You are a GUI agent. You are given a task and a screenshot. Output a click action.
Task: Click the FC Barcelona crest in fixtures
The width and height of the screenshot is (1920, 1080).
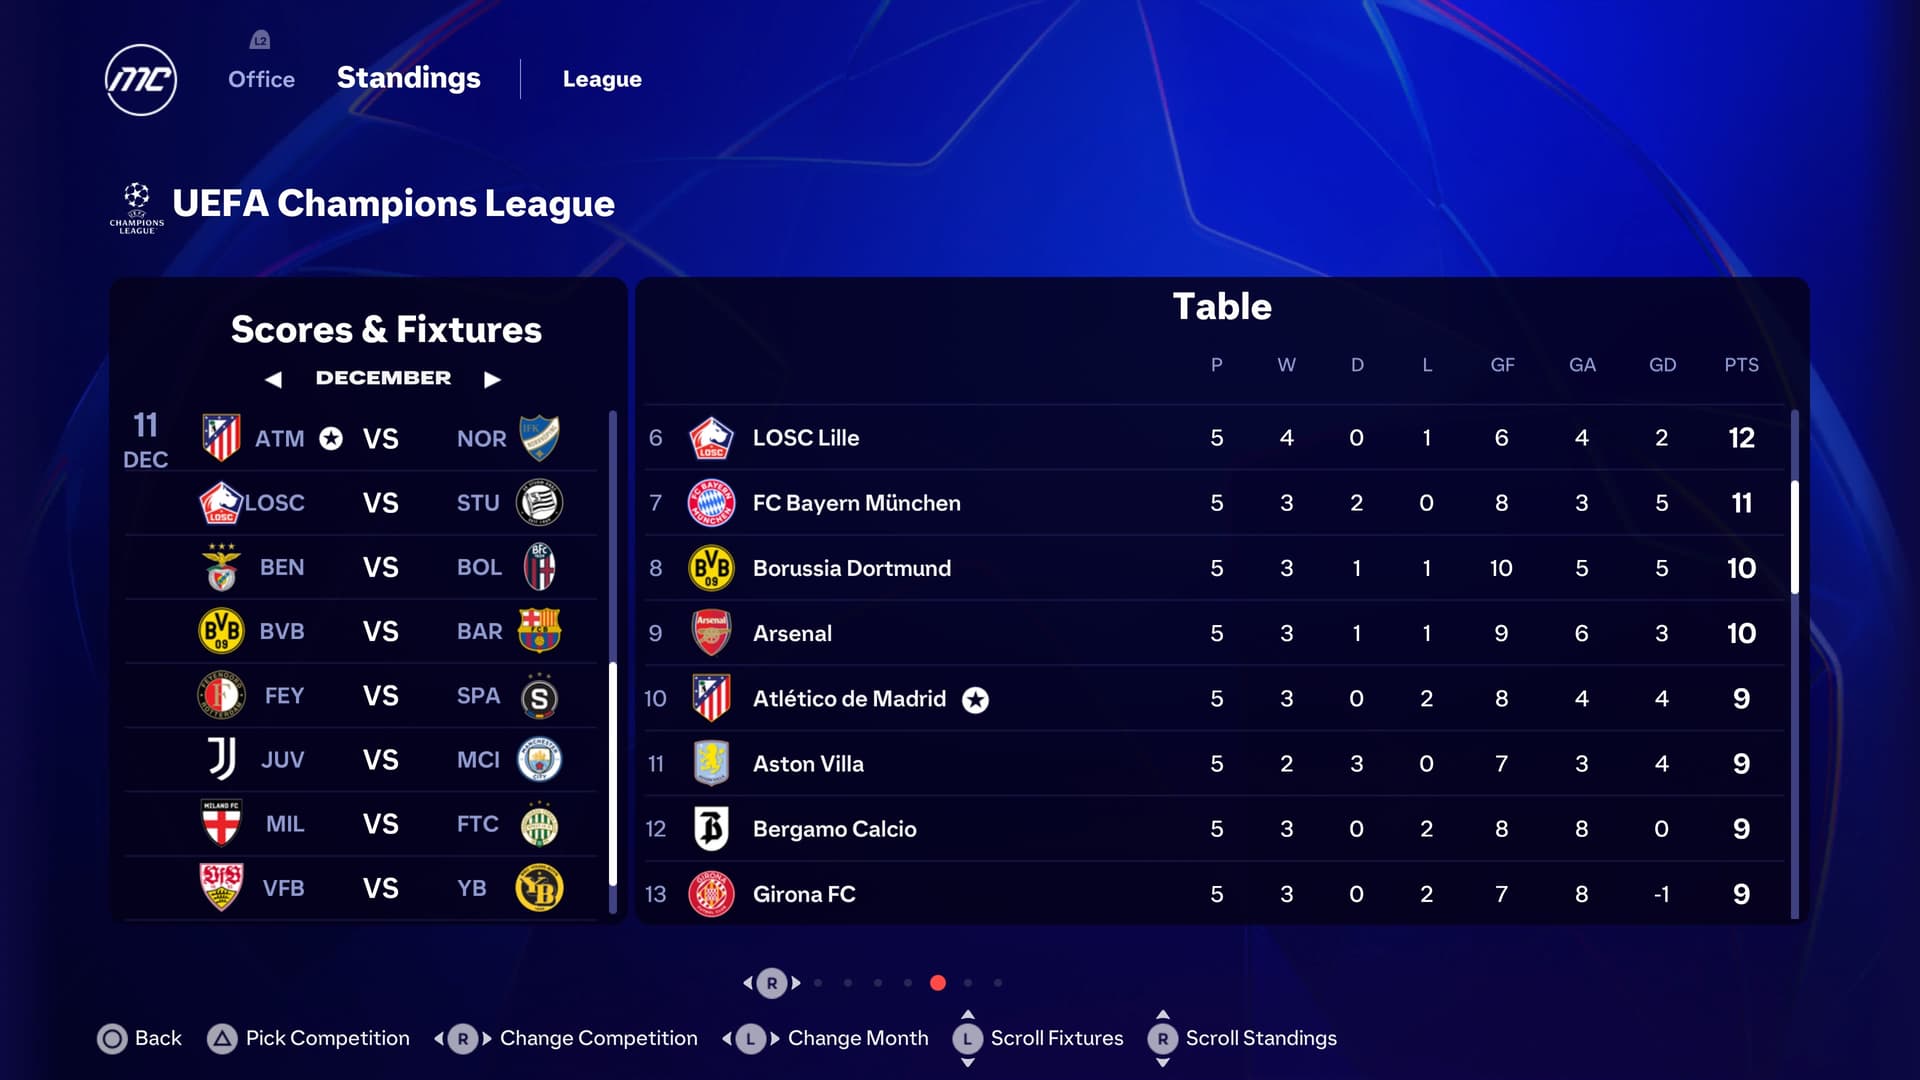click(539, 631)
